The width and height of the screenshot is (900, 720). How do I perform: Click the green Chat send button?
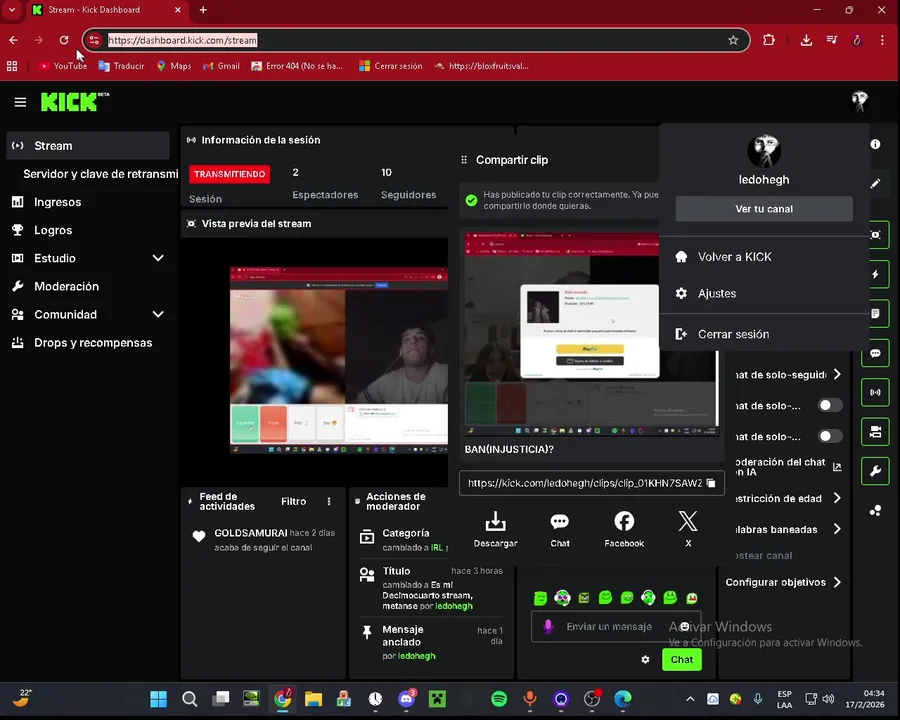(681, 660)
